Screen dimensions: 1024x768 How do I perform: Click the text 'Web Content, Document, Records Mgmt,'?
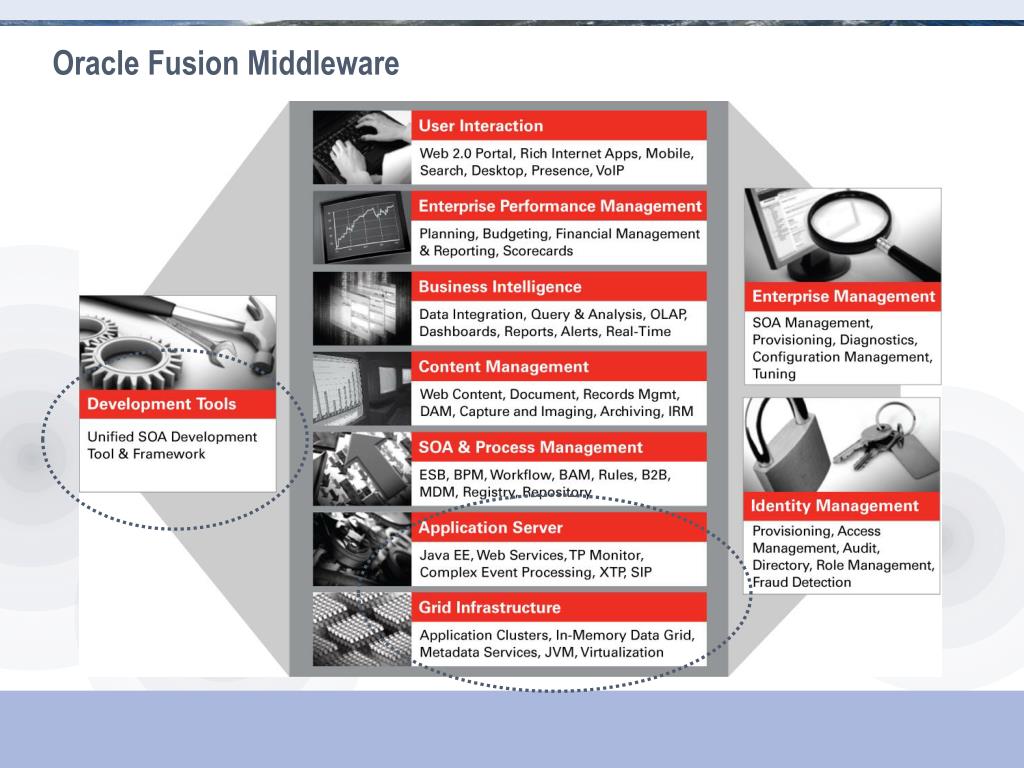click(x=550, y=394)
